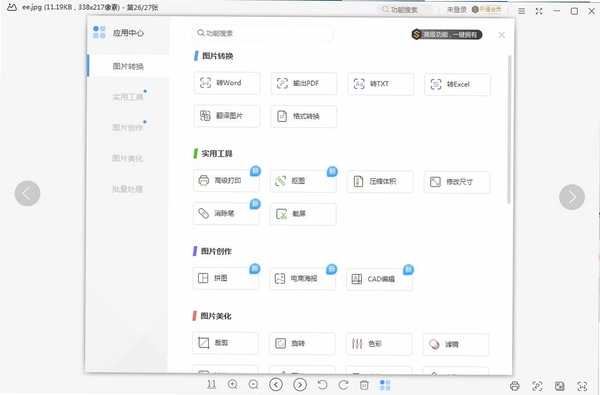Toggle fullscreen mode in title bar
This screenshot has height=395, width=600.
click(x=539, y=11)
